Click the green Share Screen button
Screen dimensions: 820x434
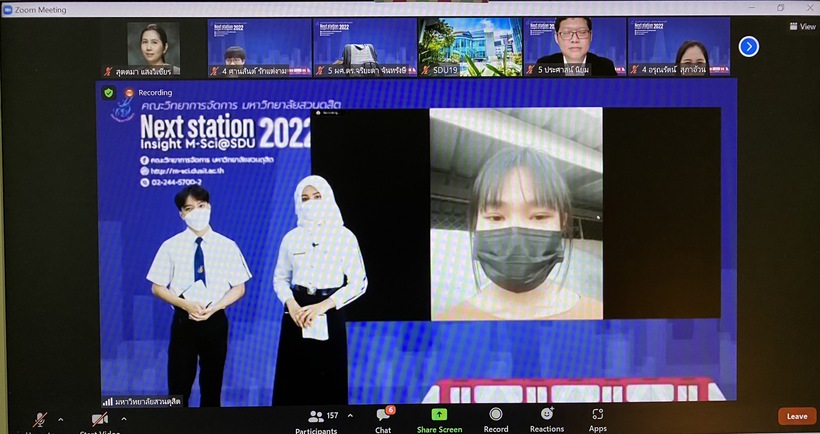[439, 420]
